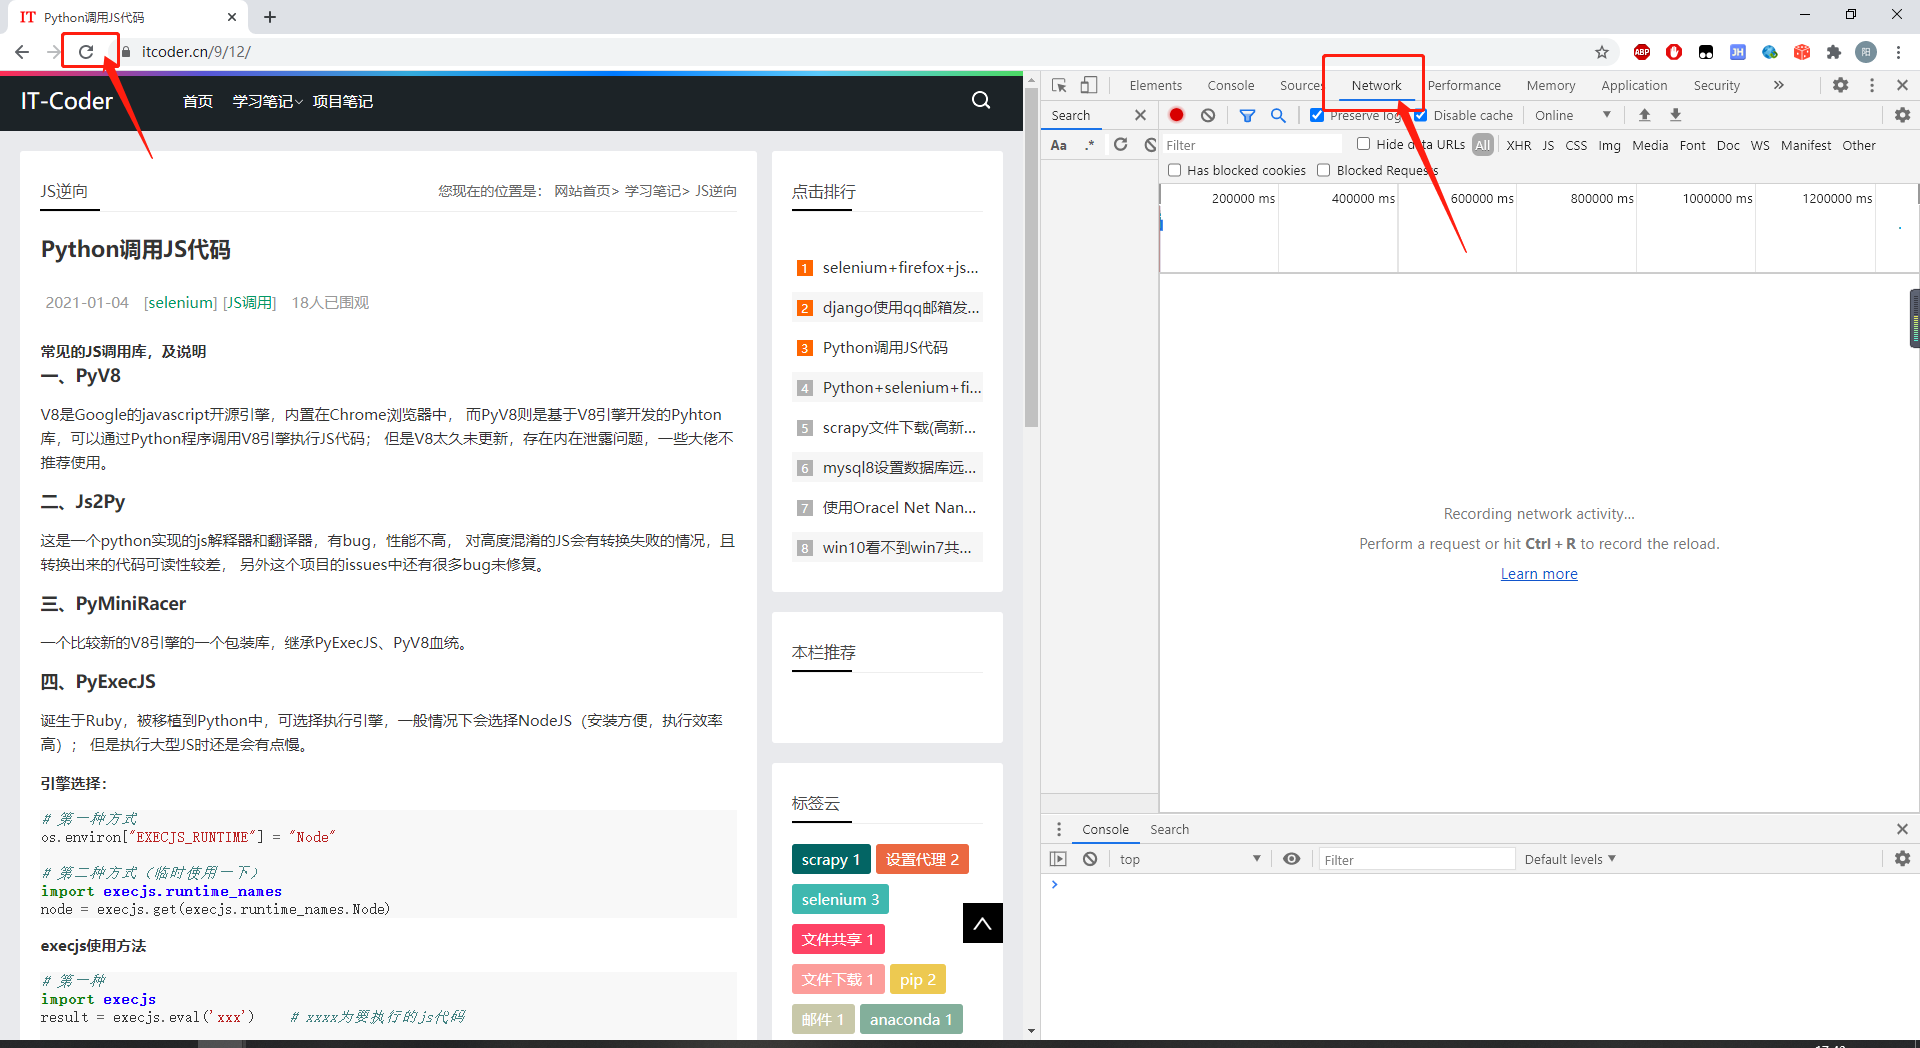The image size is (1920, 1048).
Task: Click the network Filter input field
Action: click(x=1250, y=145)
